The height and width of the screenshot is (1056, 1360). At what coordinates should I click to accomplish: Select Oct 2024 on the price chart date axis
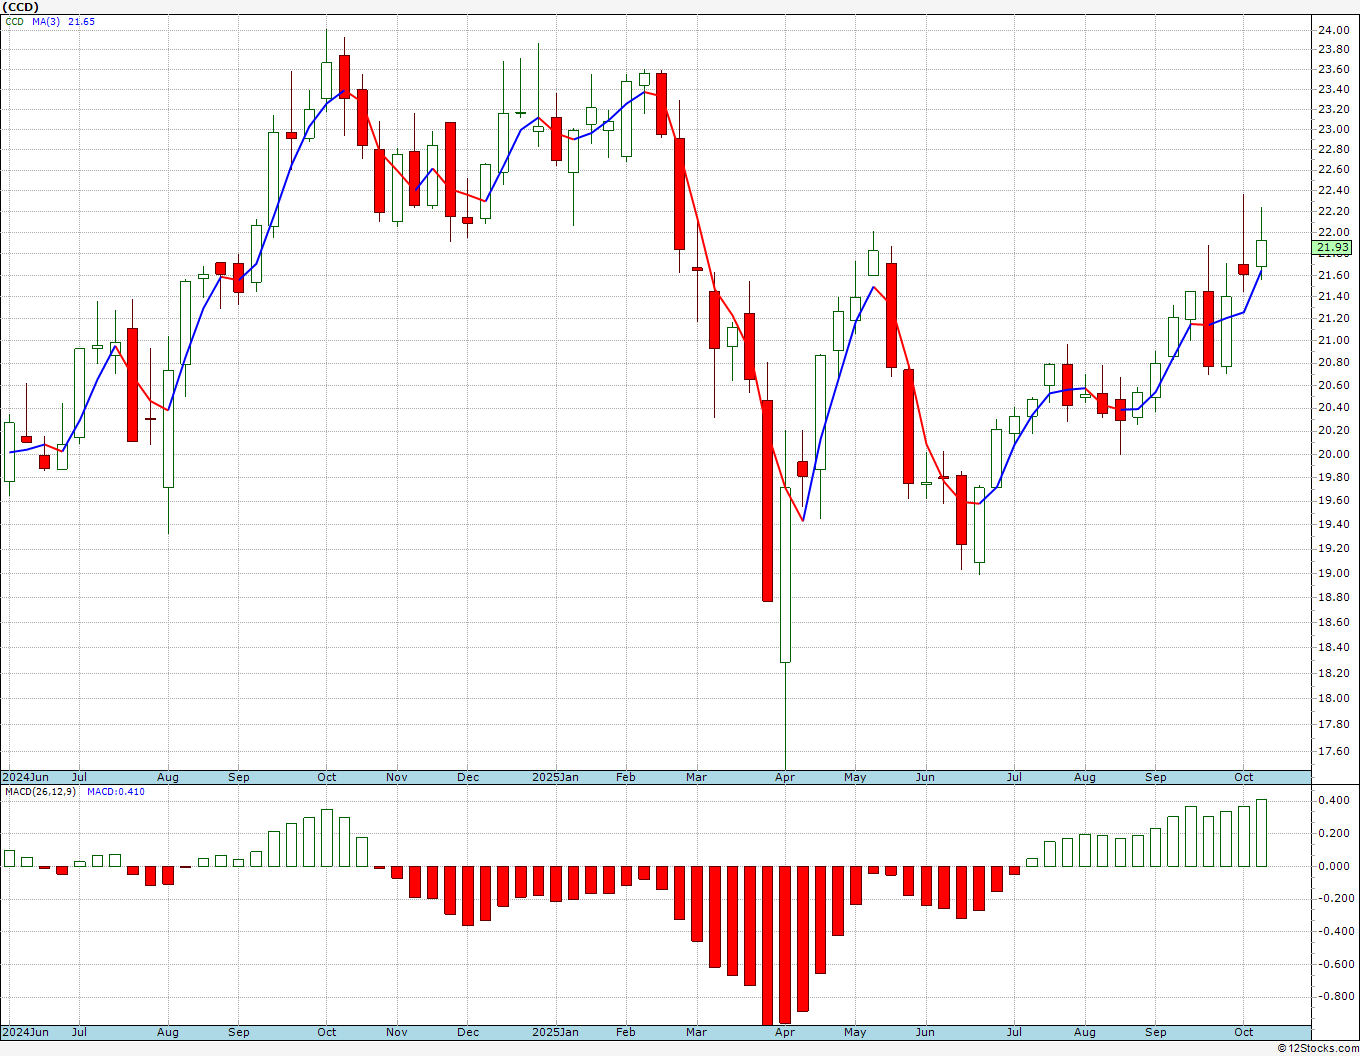327,777
